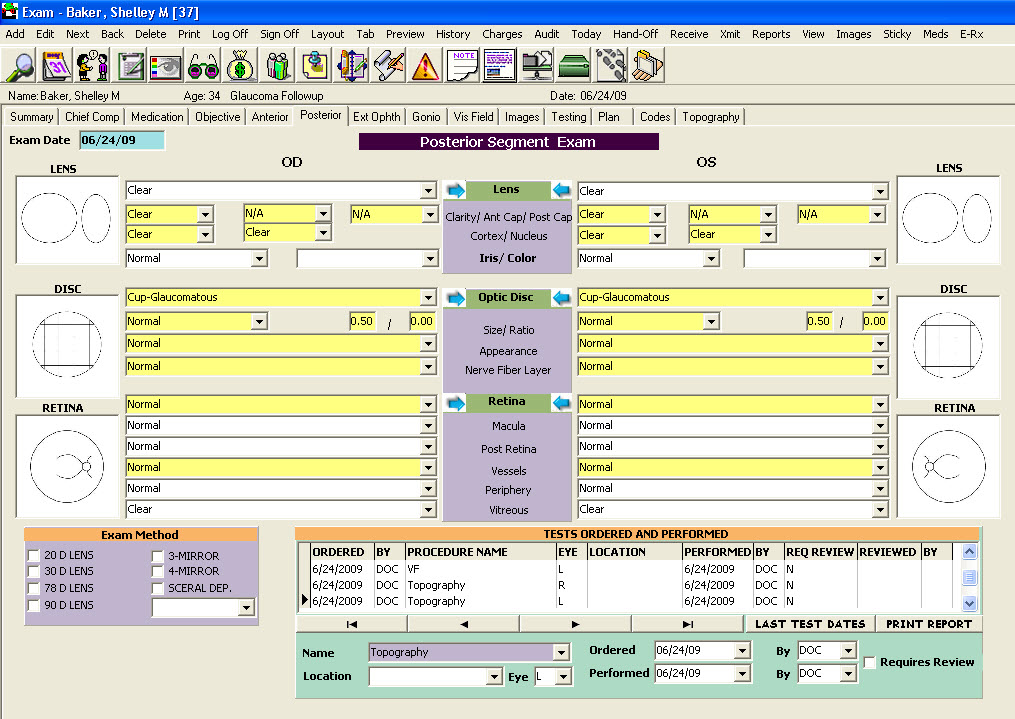Viewport: 1015px width, 719px height.
Task: Open the Topography tab
Action: click(x=710, y=117)
